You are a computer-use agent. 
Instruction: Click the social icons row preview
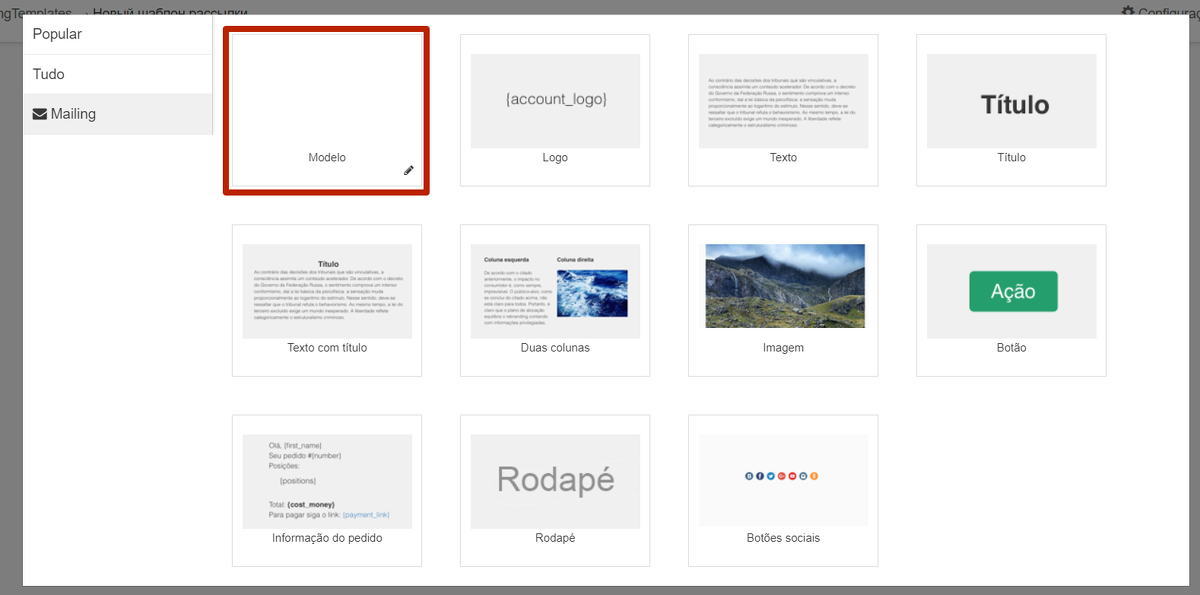tap(782, 476)
